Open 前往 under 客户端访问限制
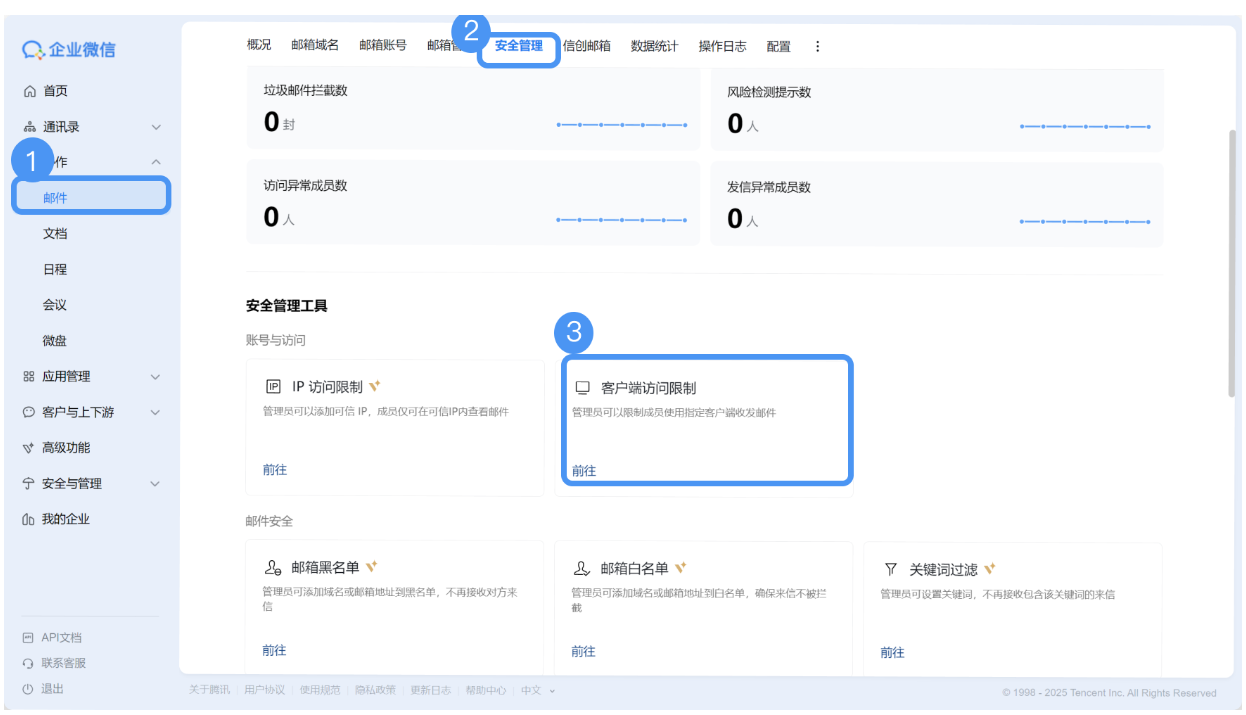Screen dimensions: 1246x715 point(583,470)
